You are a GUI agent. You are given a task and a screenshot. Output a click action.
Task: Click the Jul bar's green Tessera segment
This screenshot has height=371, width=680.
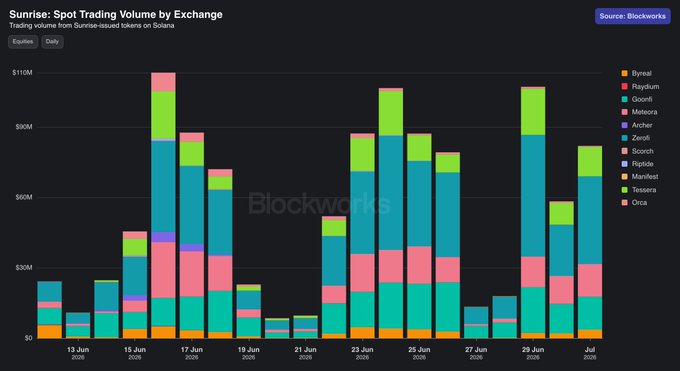590,161
